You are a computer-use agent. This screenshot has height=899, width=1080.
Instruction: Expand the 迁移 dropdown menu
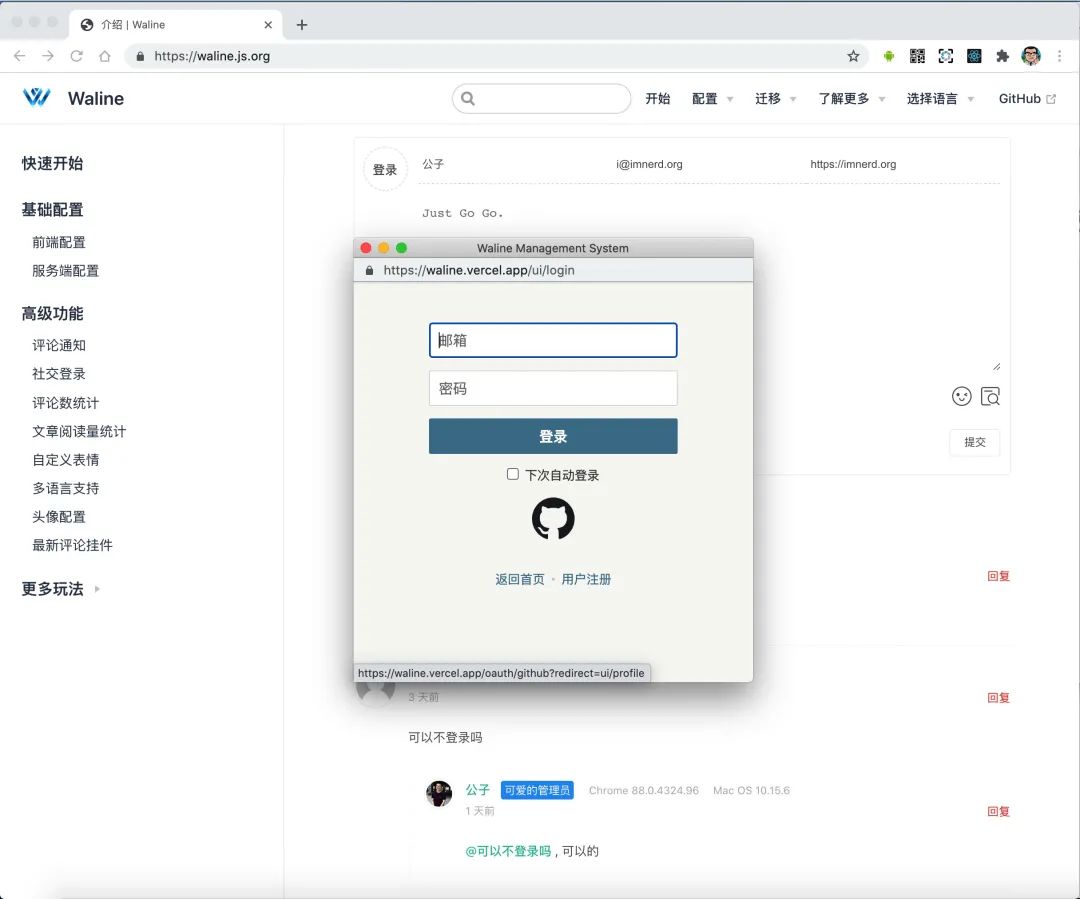pos(775,99)
